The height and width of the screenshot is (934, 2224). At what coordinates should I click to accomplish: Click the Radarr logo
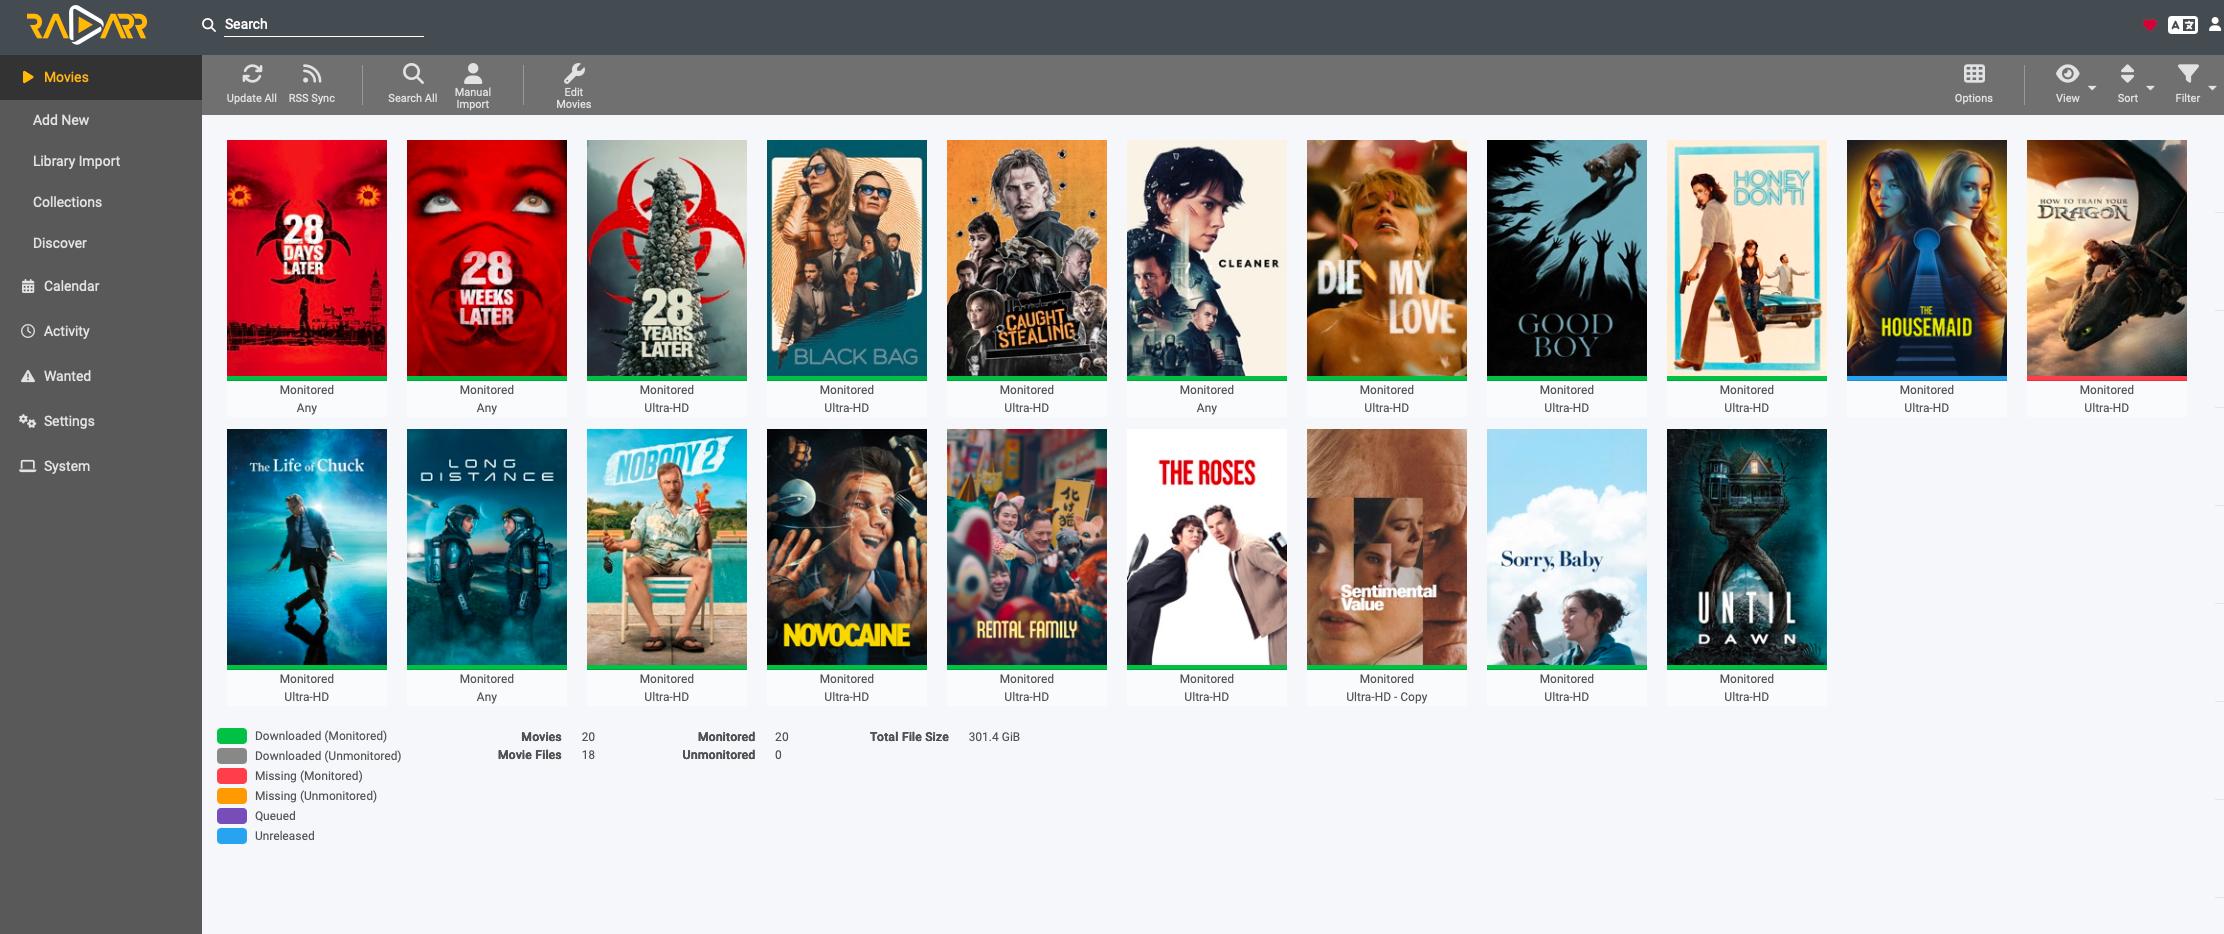(87, 26)
